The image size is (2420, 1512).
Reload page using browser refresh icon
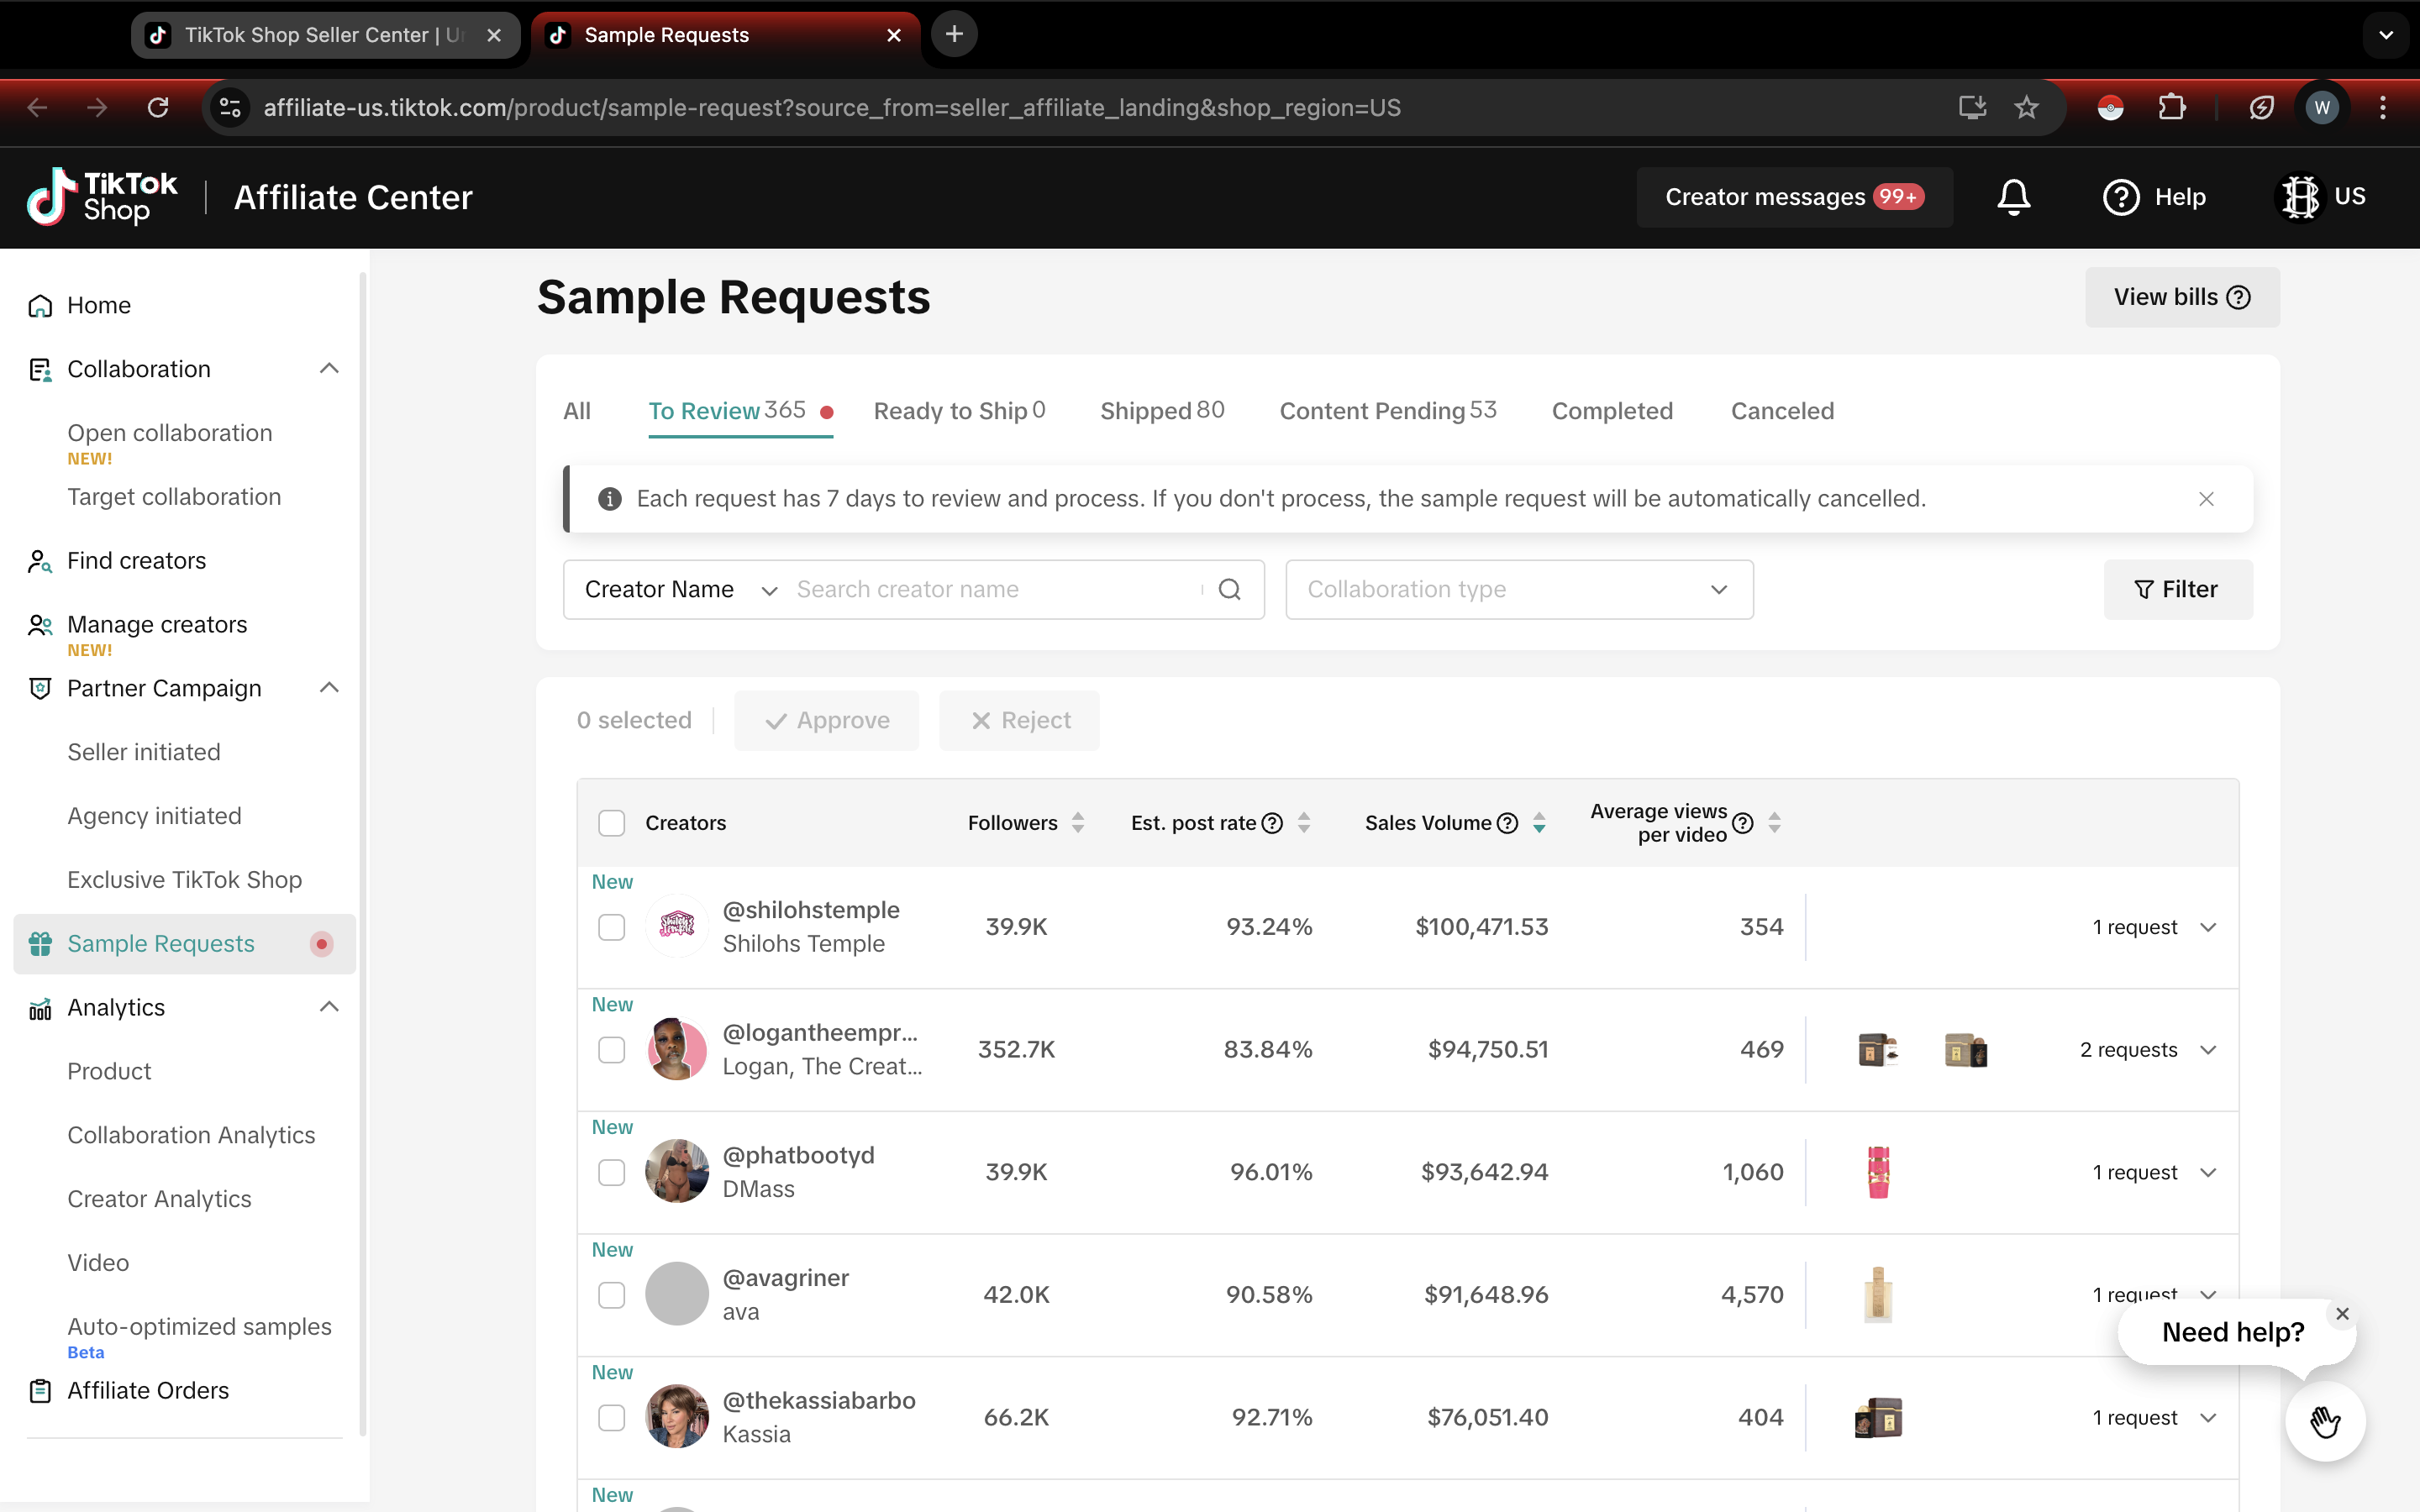[x=158, y=107]
